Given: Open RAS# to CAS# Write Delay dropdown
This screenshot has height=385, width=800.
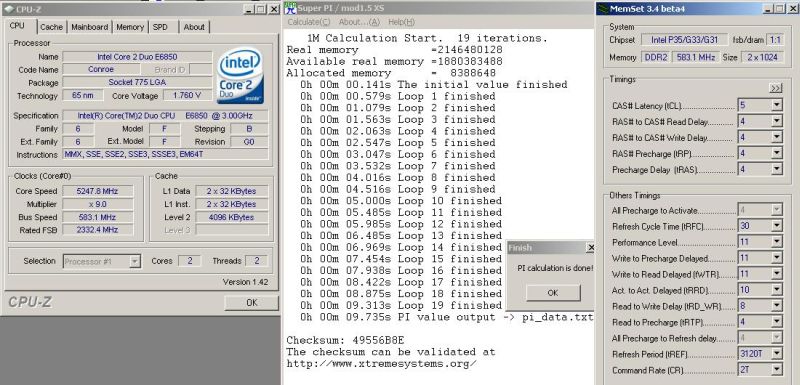Looking at the screenshot, I should coord(776,137).
